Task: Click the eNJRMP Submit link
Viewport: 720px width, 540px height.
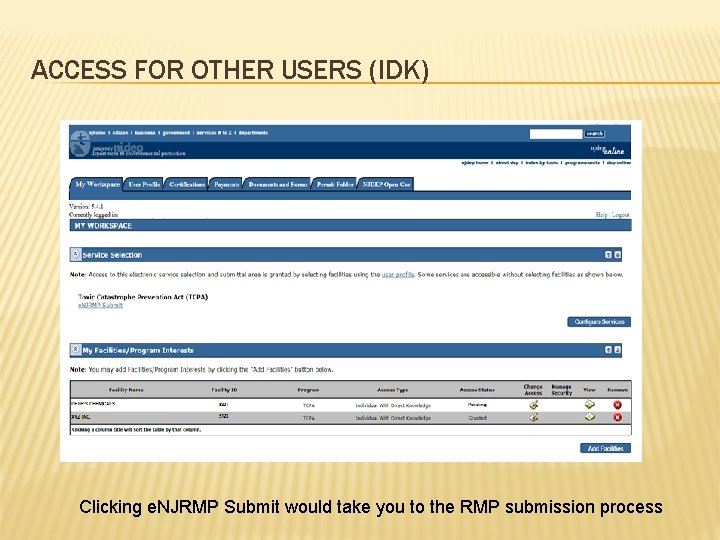Action: [100, 305]
